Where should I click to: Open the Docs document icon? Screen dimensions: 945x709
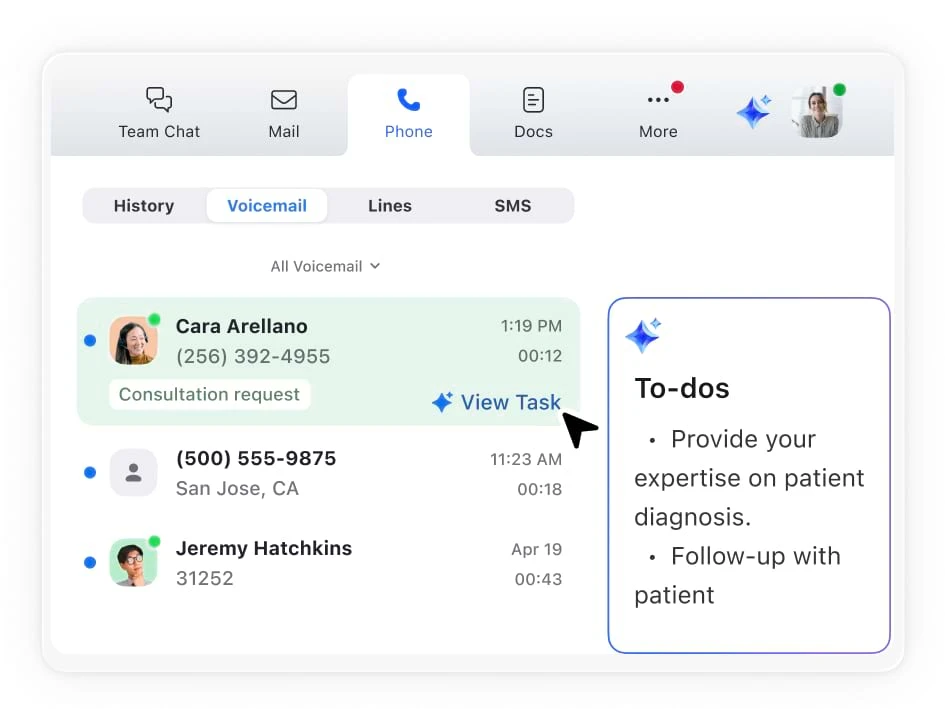[x=533, y=100]
